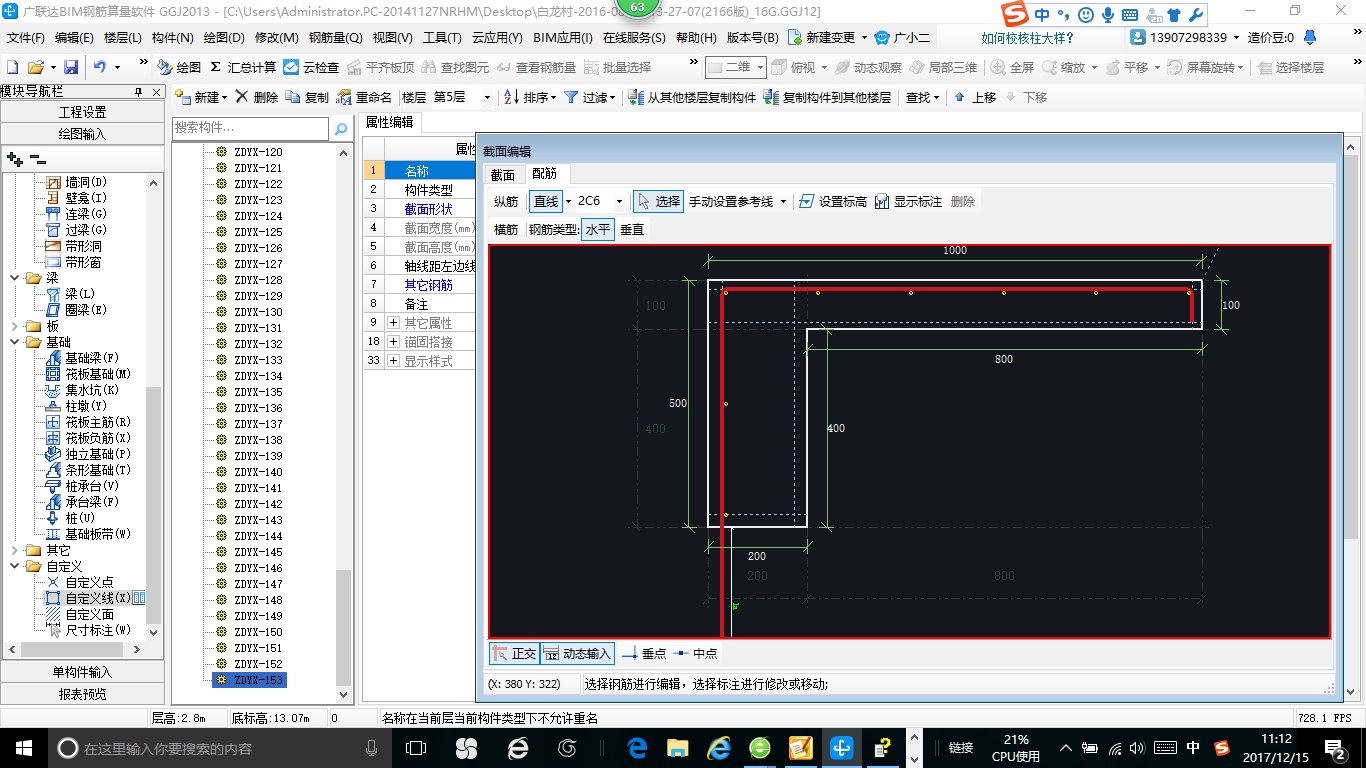The height and width of the screenshot is (768, 1366).
Task: Click 设置标高 elevation icon
Action: [832, 201]
